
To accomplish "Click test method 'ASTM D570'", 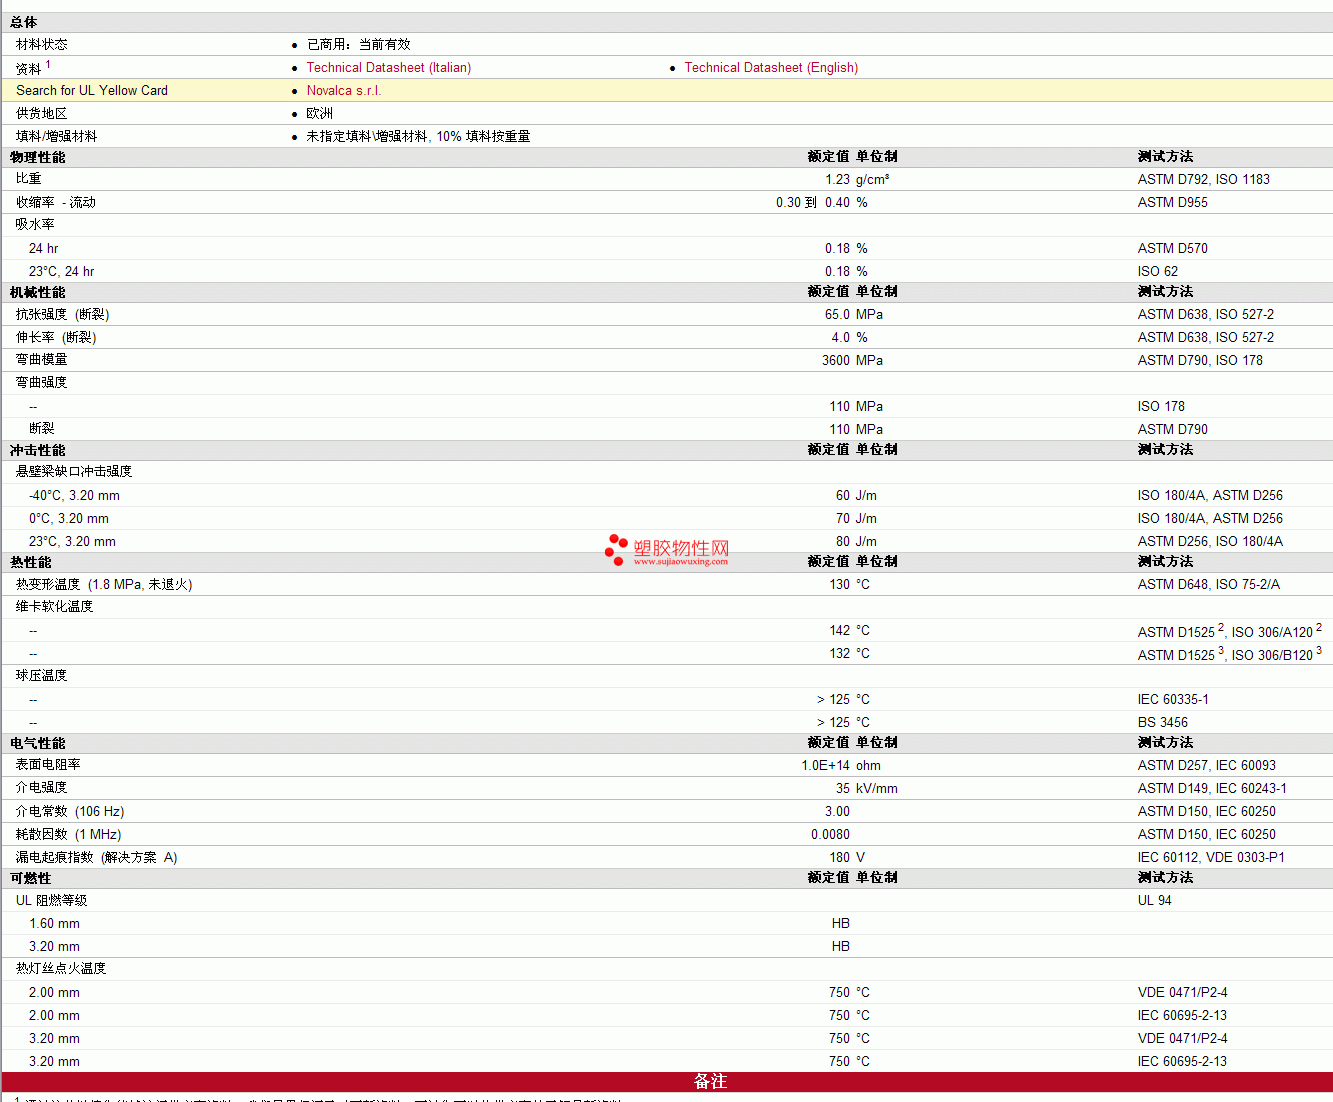I will 1173,249.
